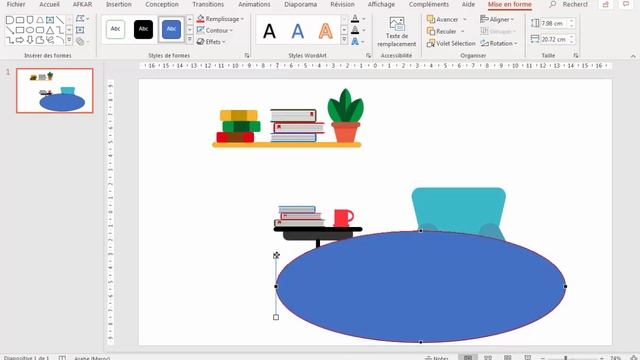Apply the blue fill Abc shape style

pos(171,29)
